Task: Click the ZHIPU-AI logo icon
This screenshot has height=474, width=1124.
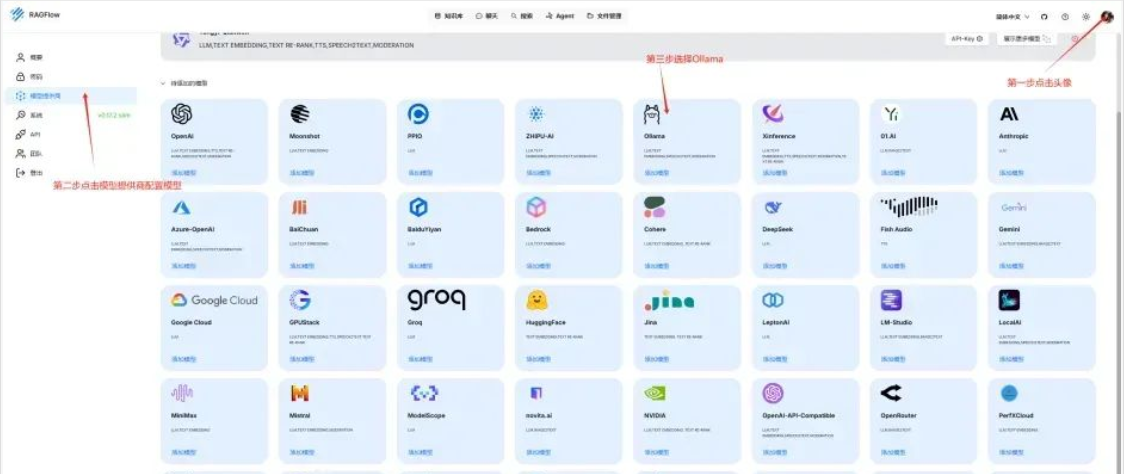Action: [536, 114]
